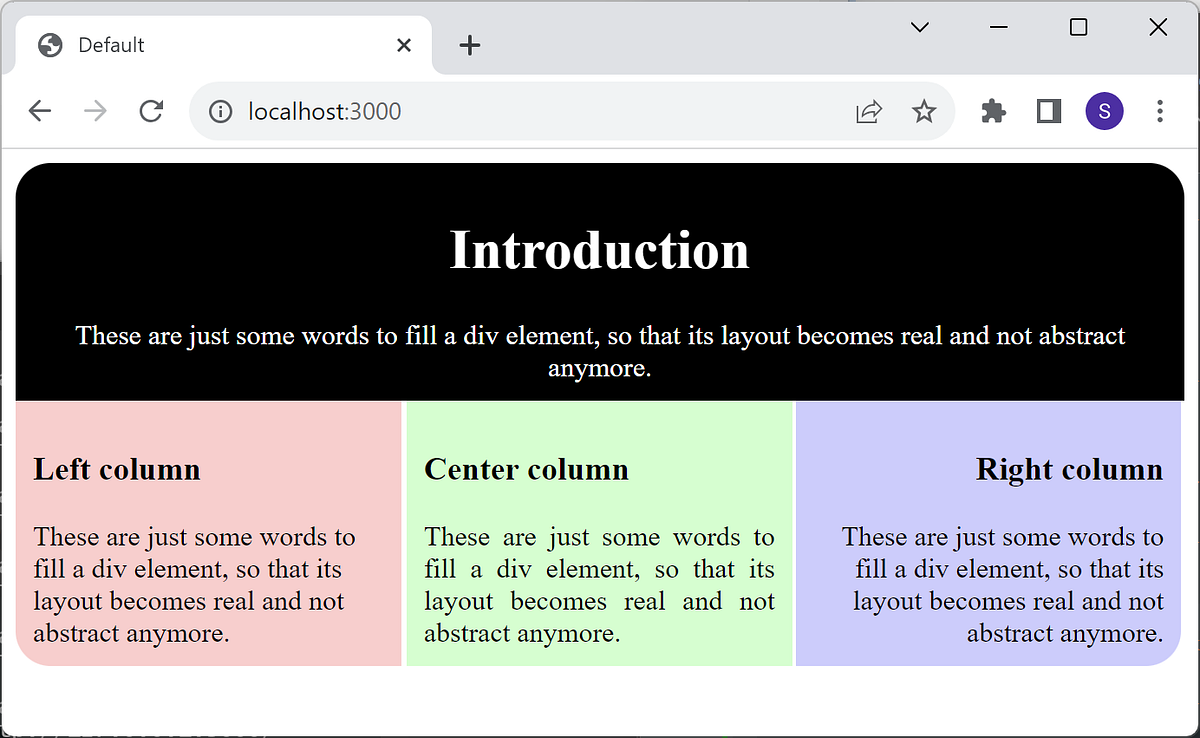The width and height of the screenshot is (1200, 738).
Task: Toggle the side panel open
Action: (1048, 111)
